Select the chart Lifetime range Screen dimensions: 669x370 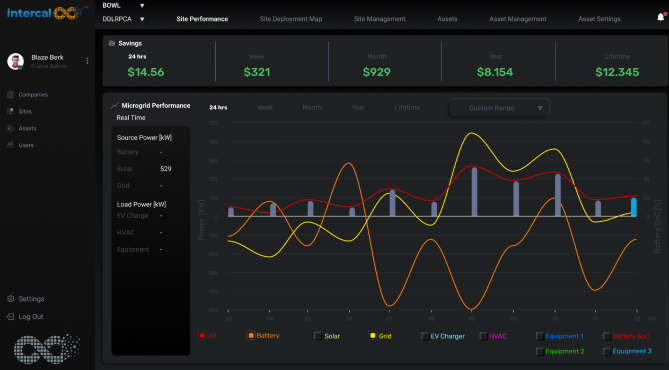[407, 108]
